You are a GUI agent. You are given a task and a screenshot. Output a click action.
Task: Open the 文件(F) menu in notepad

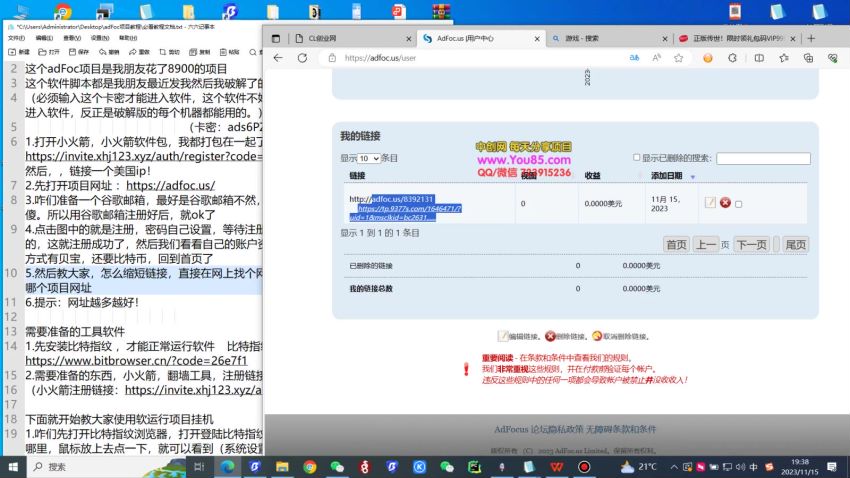pos(16,38)
